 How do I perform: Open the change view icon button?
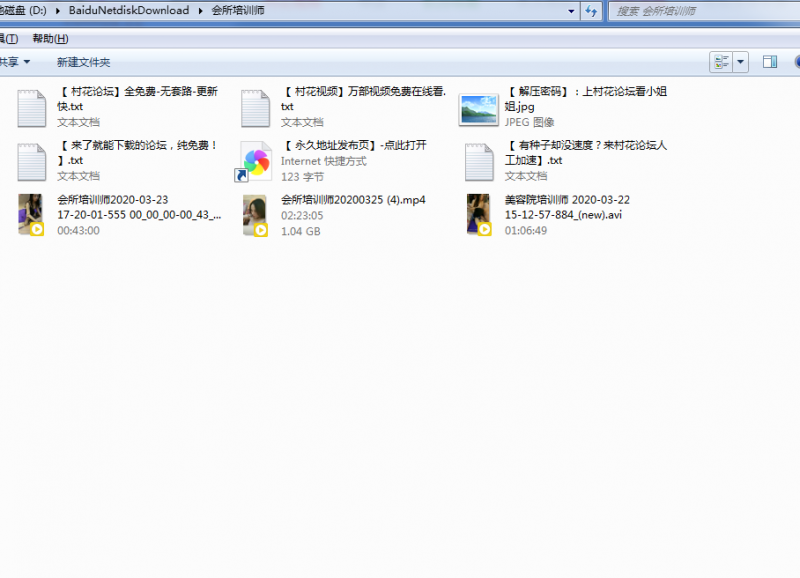[x=721, y=62]
